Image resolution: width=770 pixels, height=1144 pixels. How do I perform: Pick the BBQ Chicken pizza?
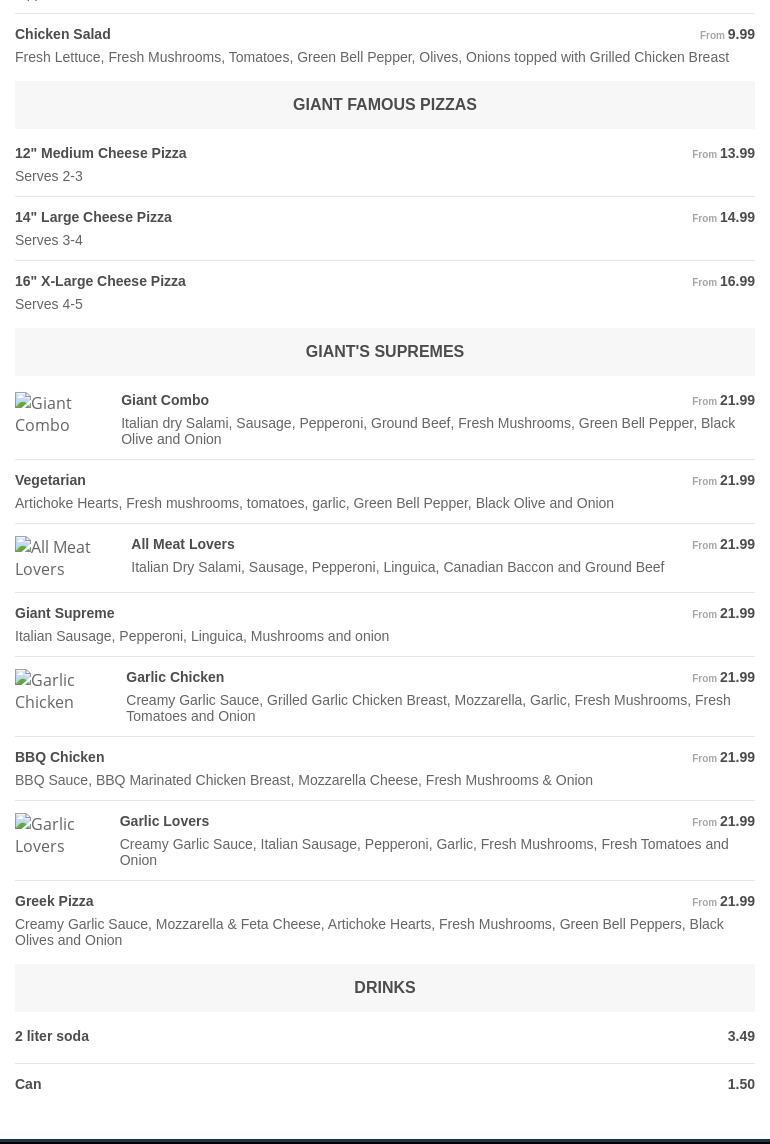click(60, 757)
